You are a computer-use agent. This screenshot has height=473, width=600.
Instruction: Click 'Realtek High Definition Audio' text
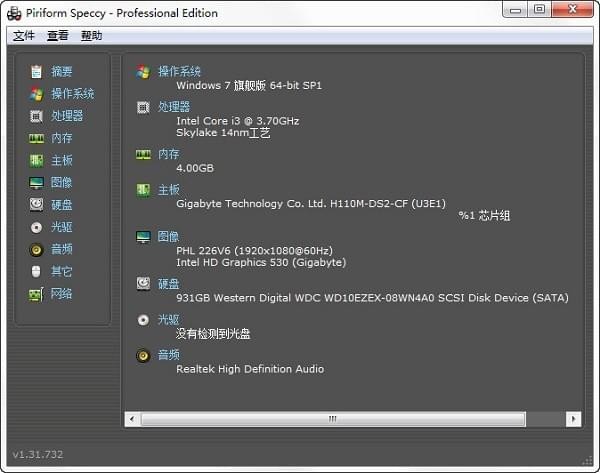coord(250,369)
